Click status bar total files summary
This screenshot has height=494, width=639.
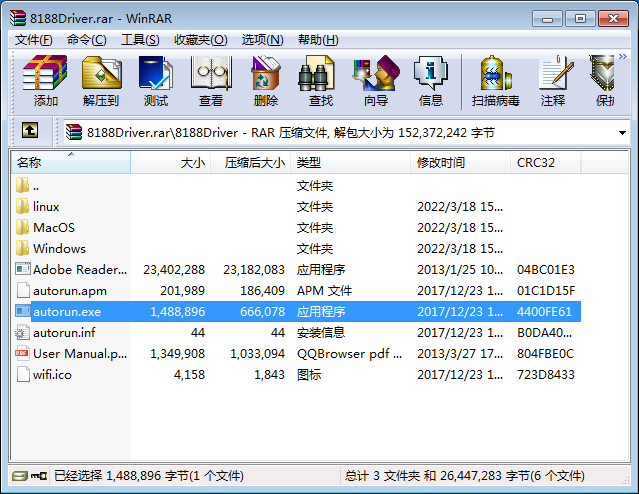[465, 476]
